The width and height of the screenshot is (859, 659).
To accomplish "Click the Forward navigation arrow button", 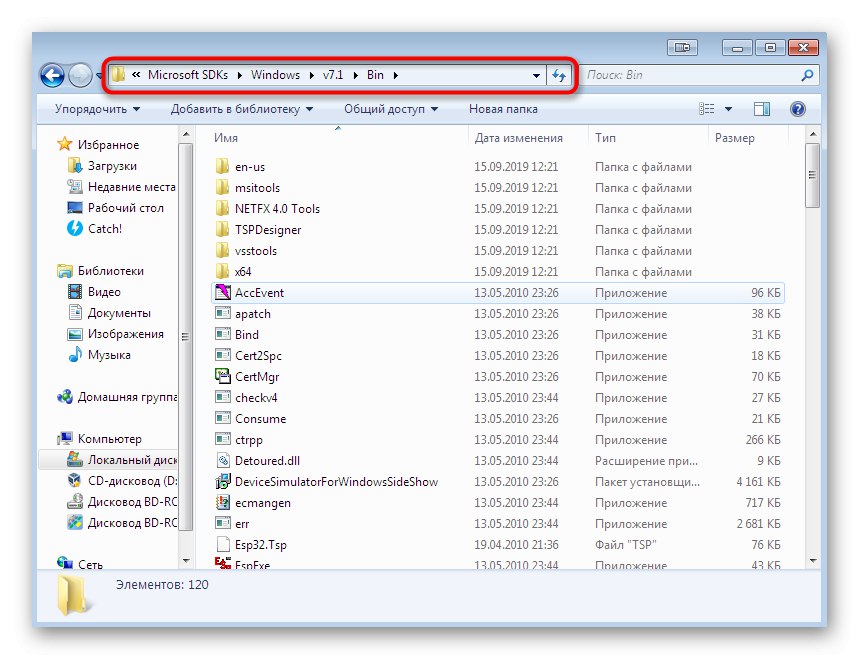I will 81,76.
